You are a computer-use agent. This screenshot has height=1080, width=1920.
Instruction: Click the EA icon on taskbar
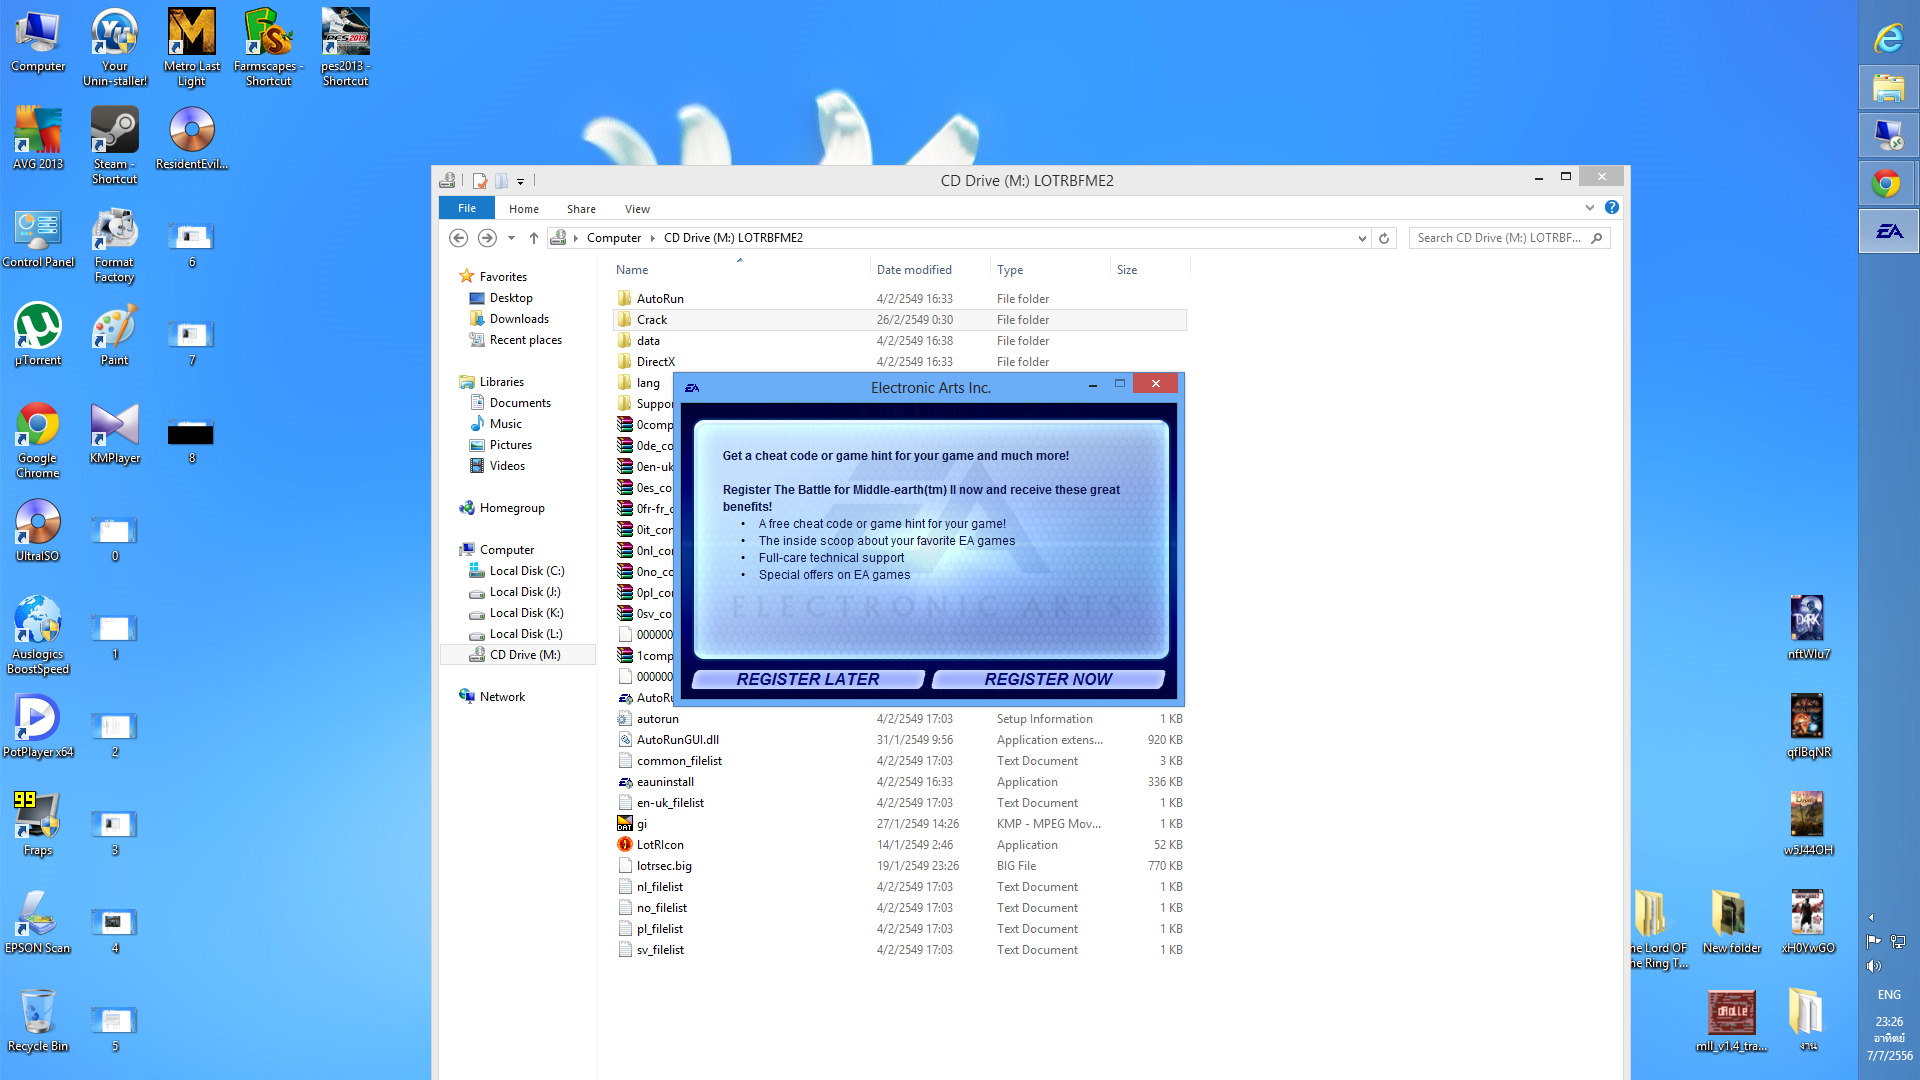(1888, 232)
